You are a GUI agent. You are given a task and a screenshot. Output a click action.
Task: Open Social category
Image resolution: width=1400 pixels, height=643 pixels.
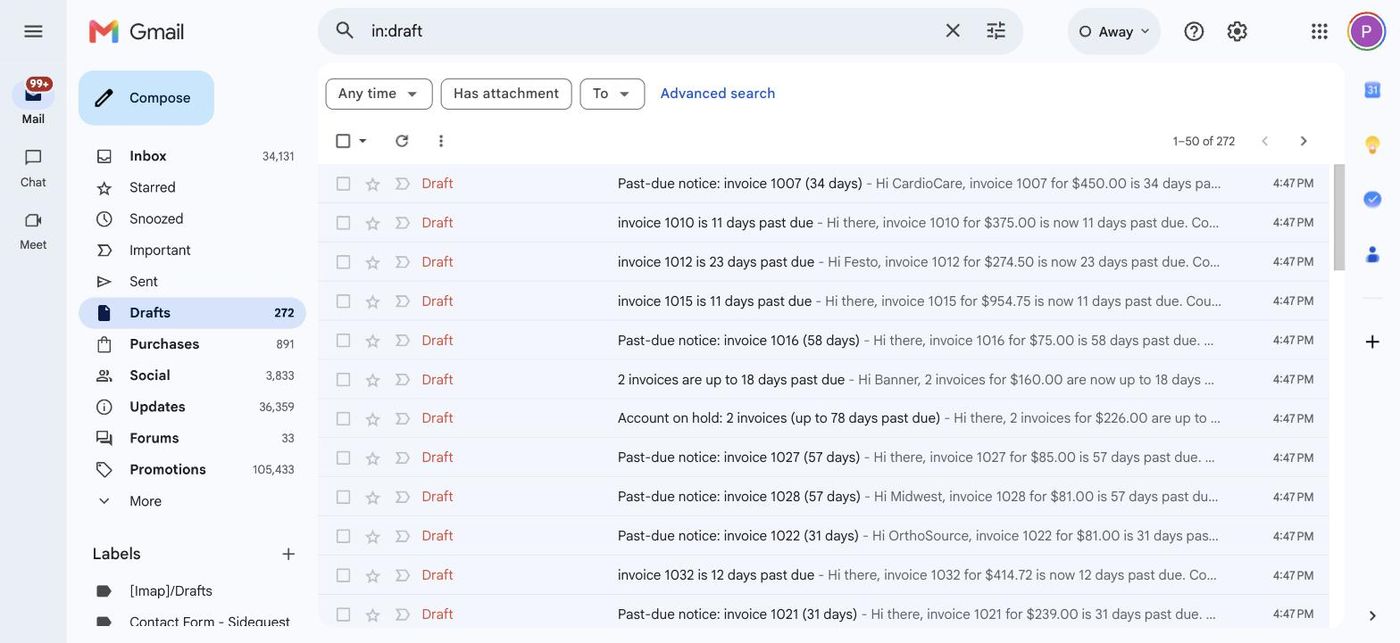tap(192, 376)
